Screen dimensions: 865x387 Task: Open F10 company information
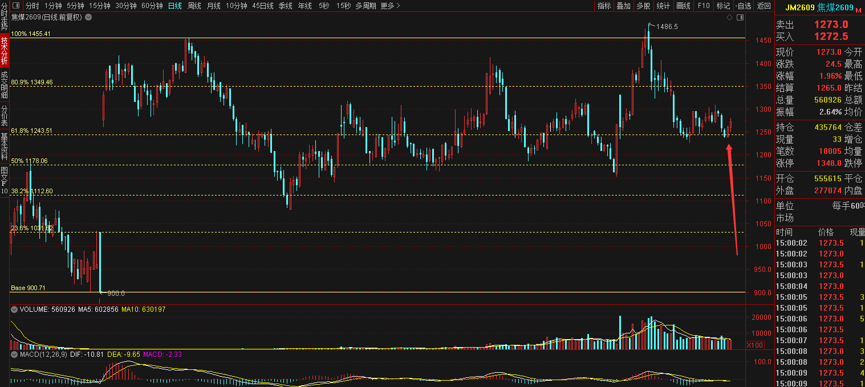(703, 6)
